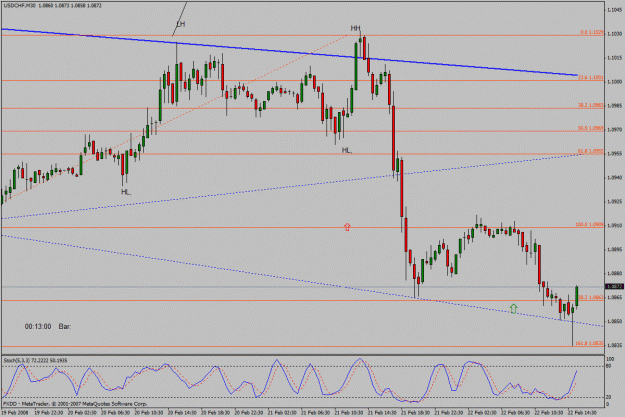Click the '20 Feb 06:30' time axis label
Image resolution: width=625 pixels, height=417 pixels.
click(x=115, y=413)
